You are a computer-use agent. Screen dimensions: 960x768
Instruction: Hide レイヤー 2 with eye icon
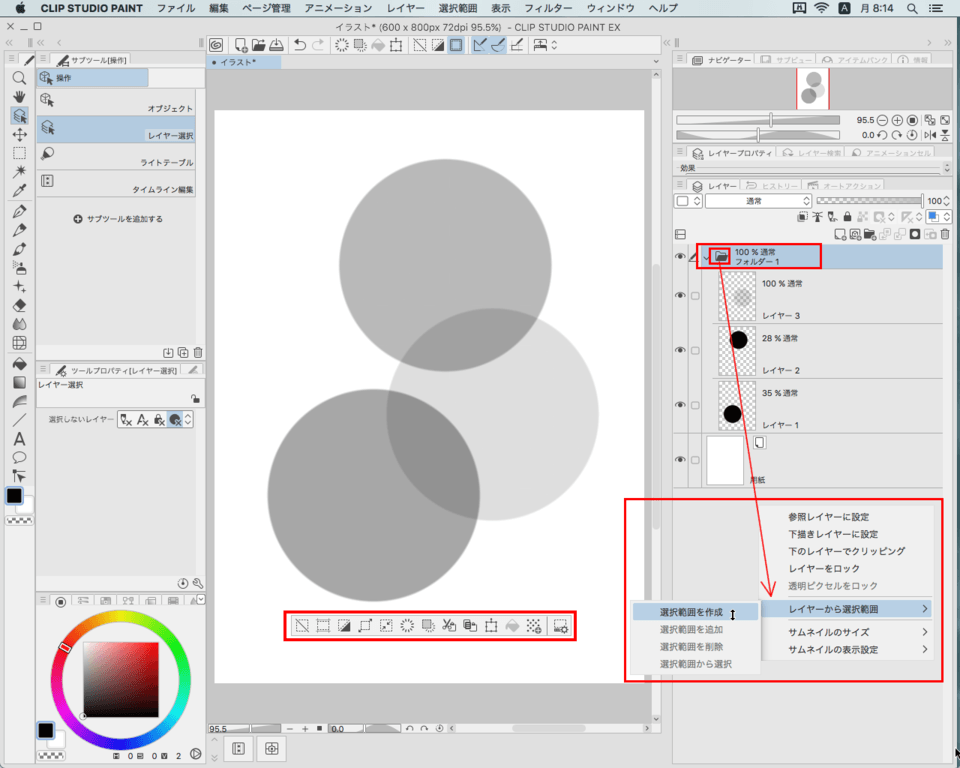(680, 350)
